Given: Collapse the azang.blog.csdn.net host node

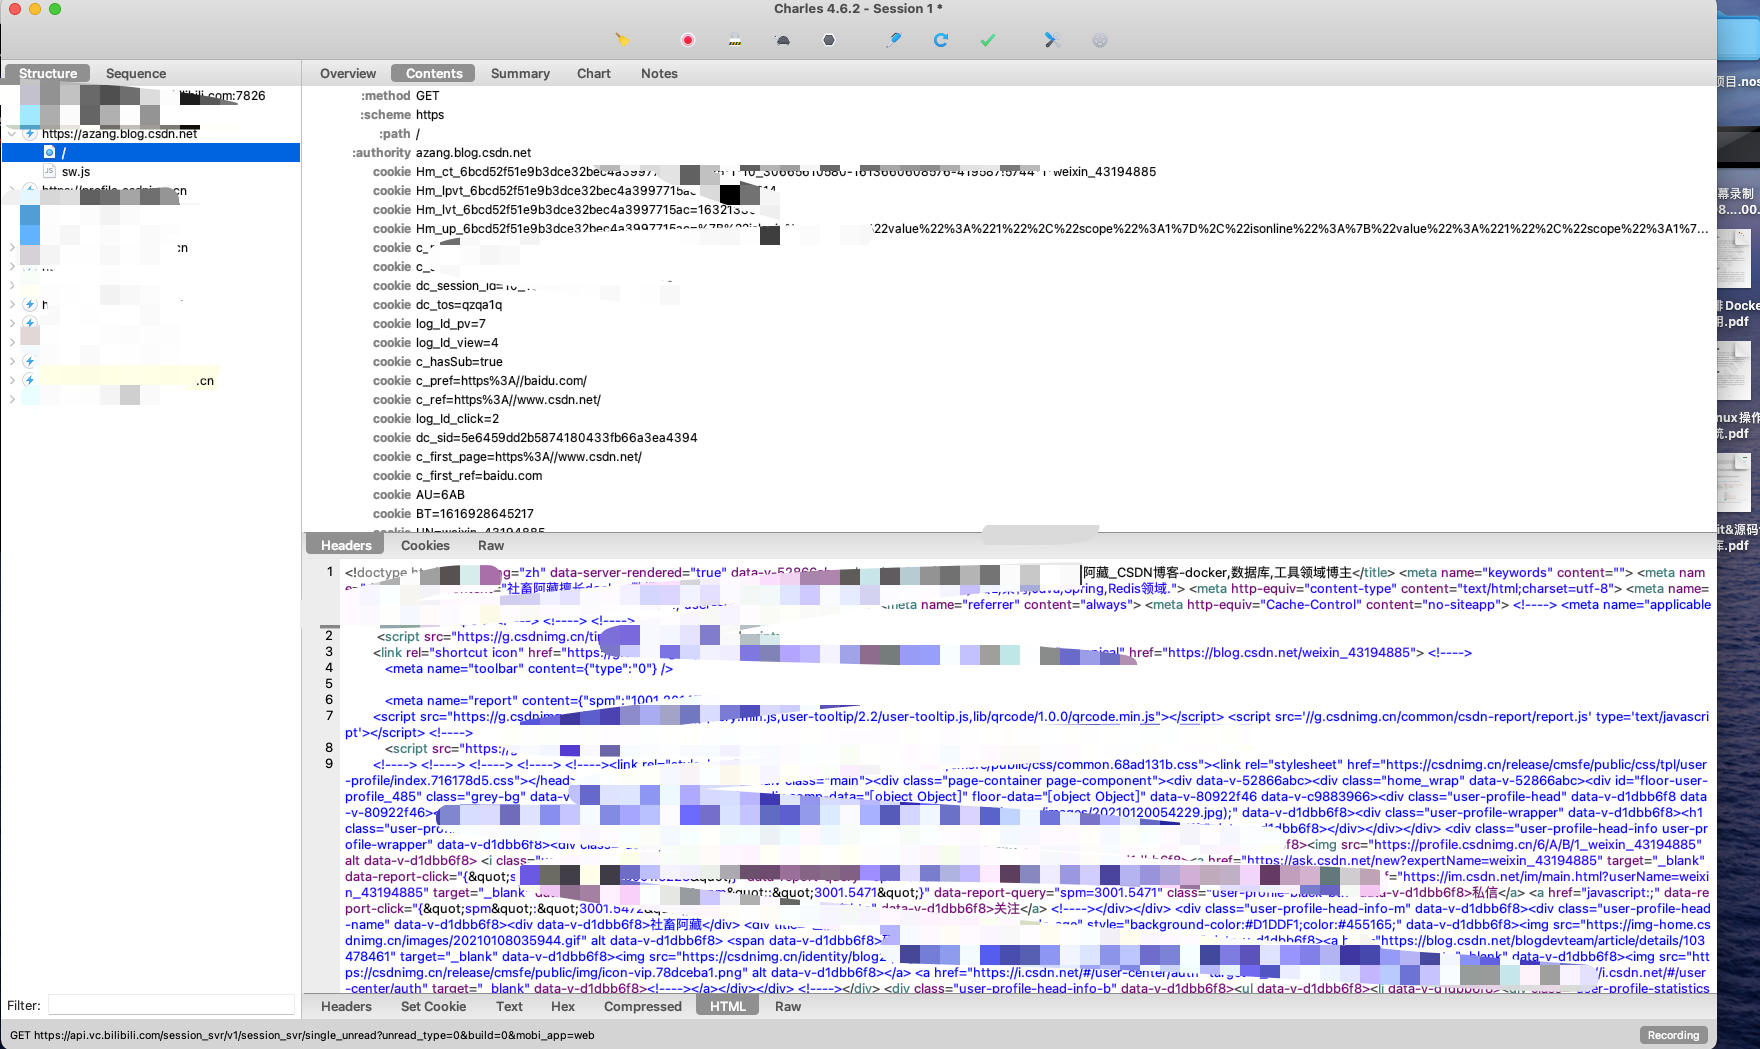Looking at the screenshot, I should 12,133.
